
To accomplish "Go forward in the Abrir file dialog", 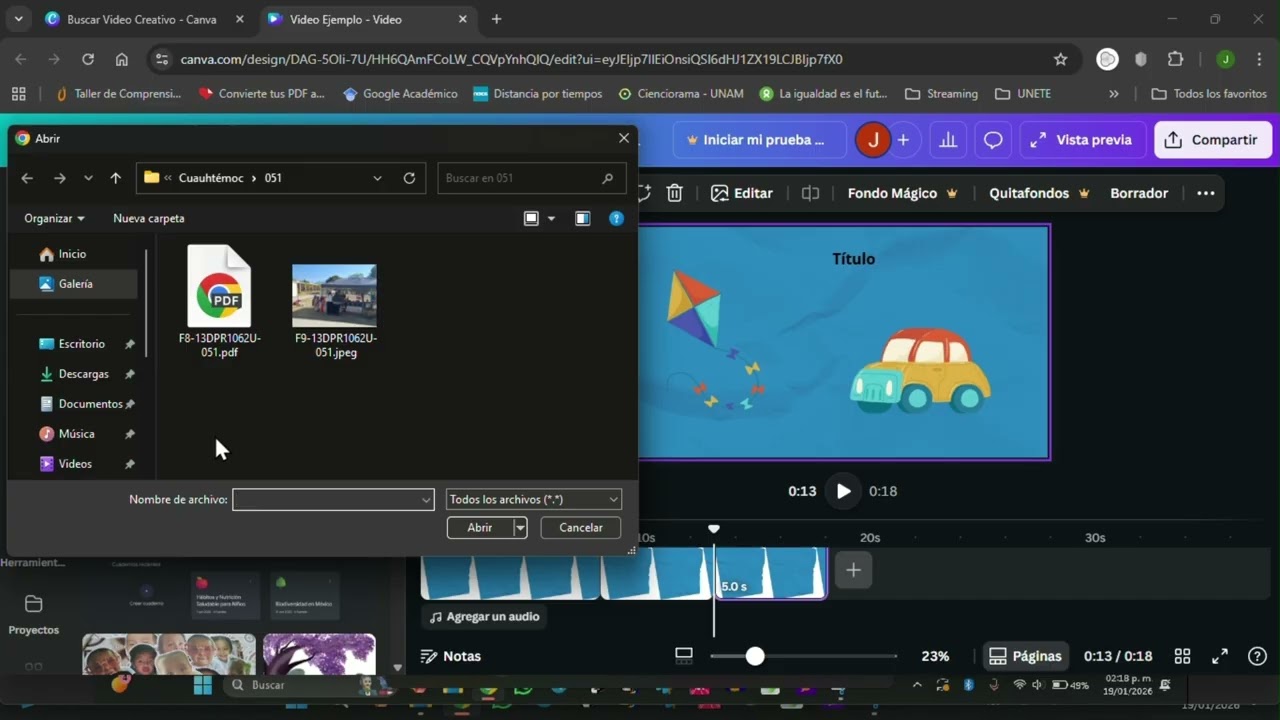I will click(60, 178).
